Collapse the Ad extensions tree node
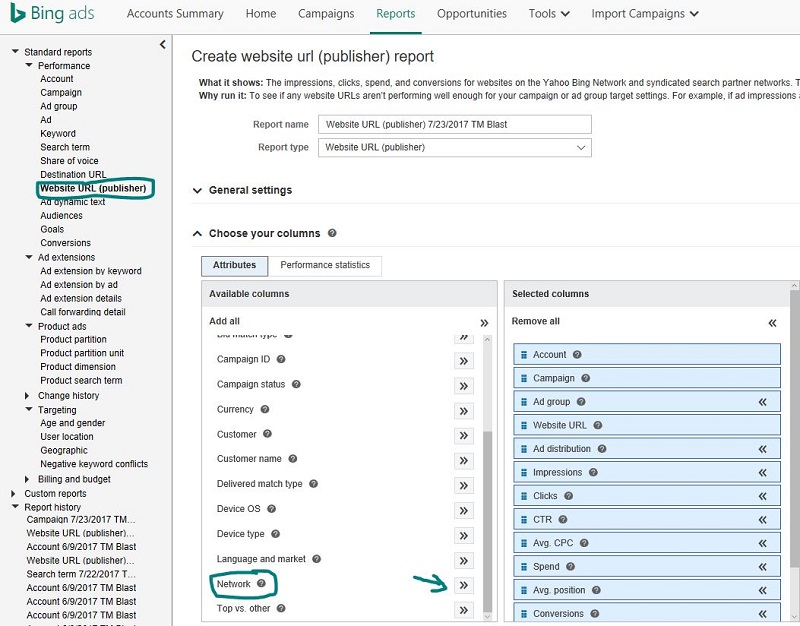 (29, 257)
